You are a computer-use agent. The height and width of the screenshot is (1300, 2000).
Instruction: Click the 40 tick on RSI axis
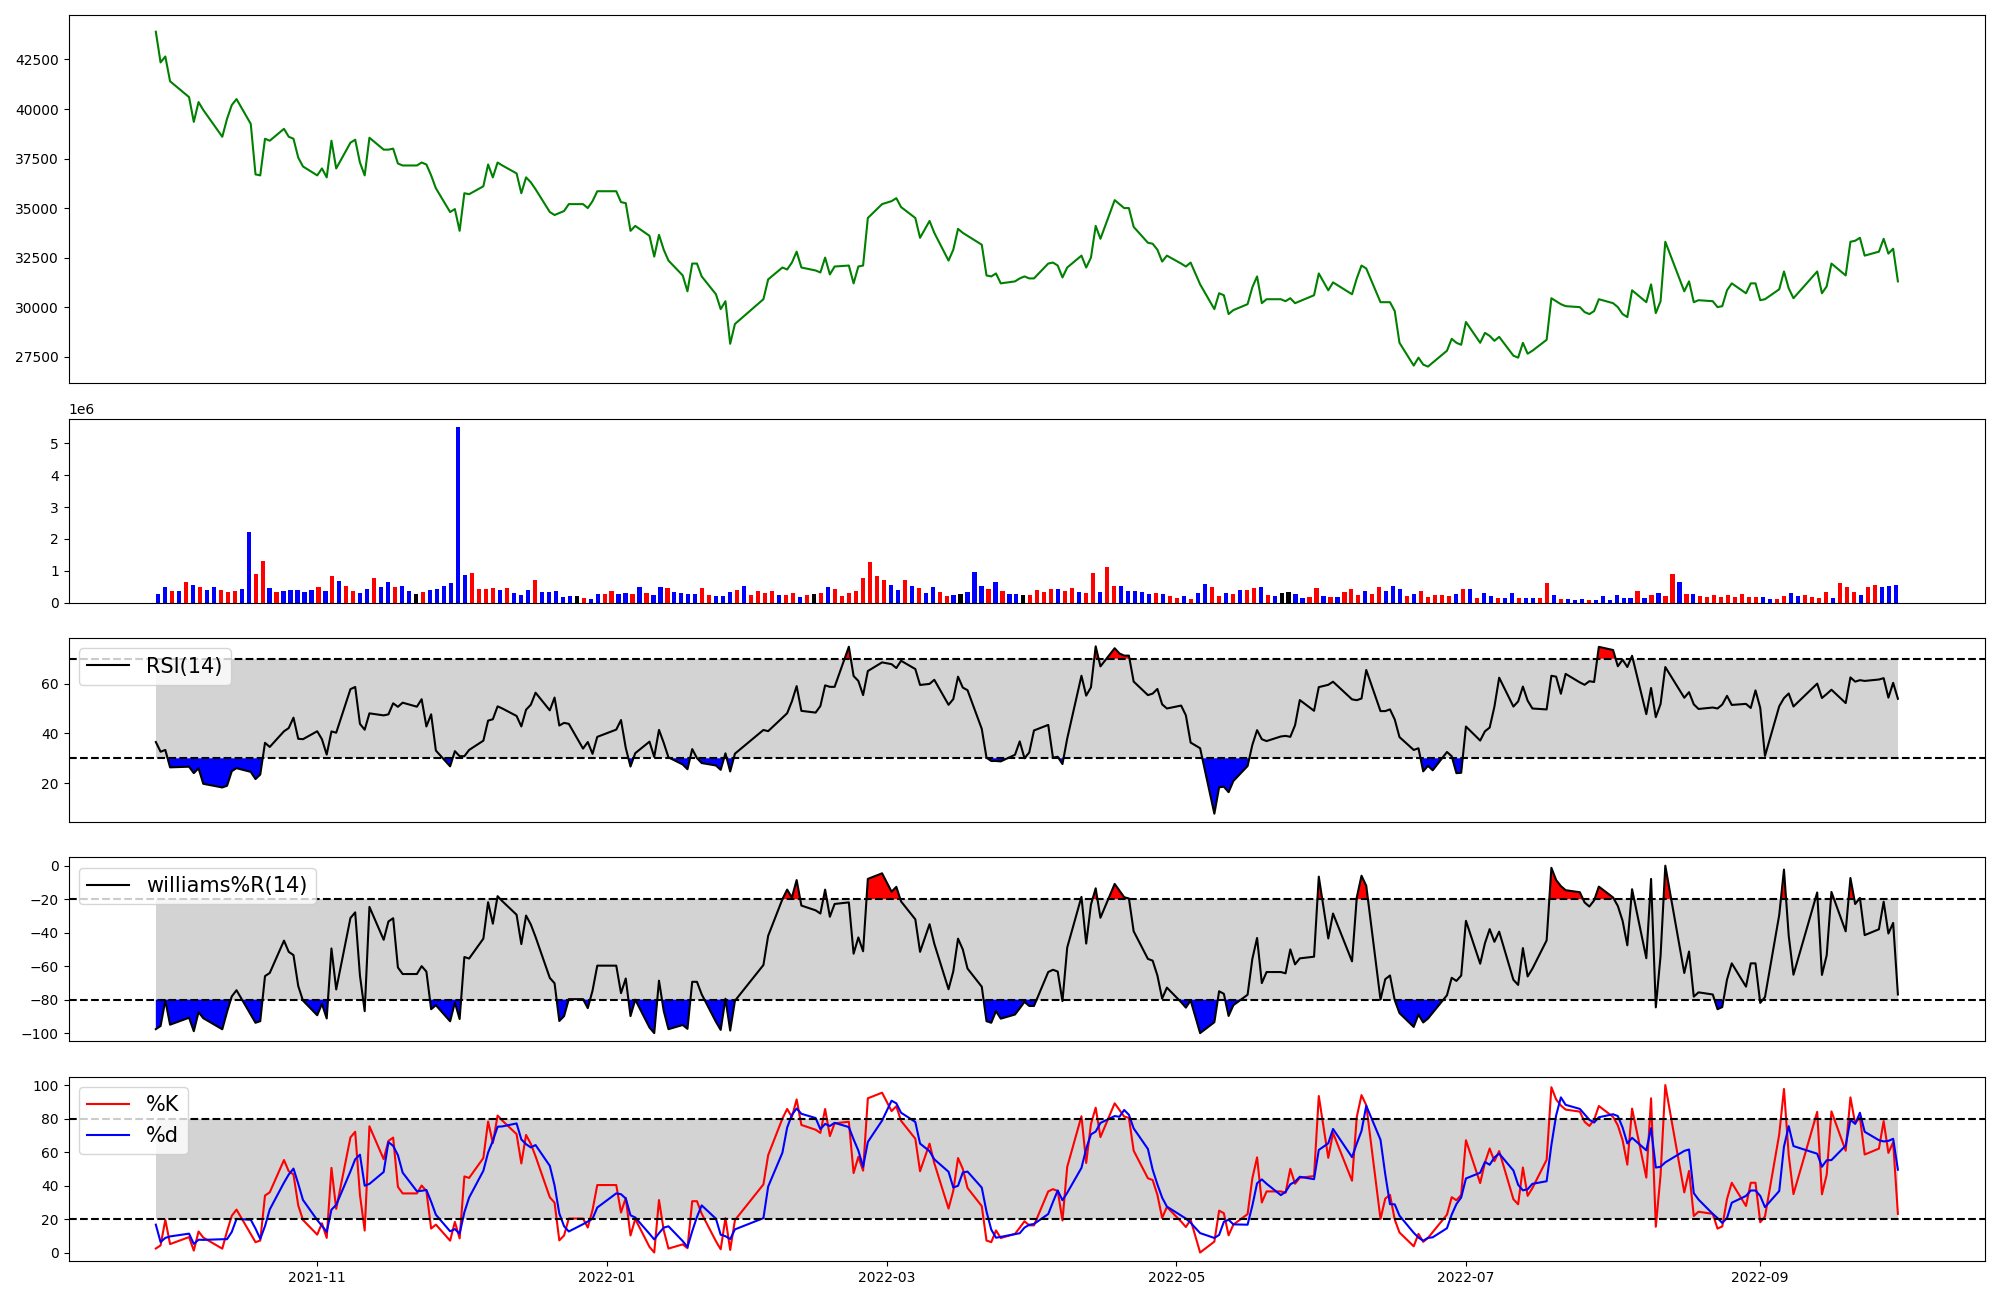pyautogui.click(x=50, y=735)
